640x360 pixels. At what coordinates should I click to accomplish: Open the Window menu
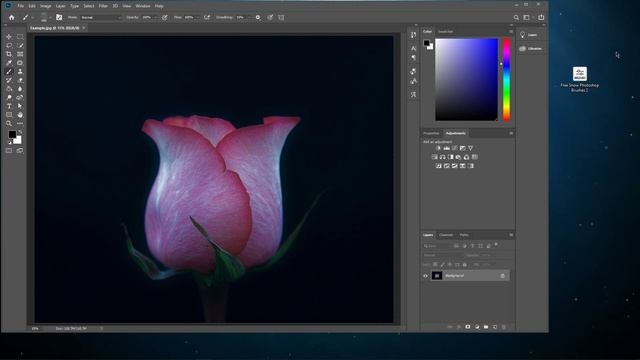(x=143, y=6)
